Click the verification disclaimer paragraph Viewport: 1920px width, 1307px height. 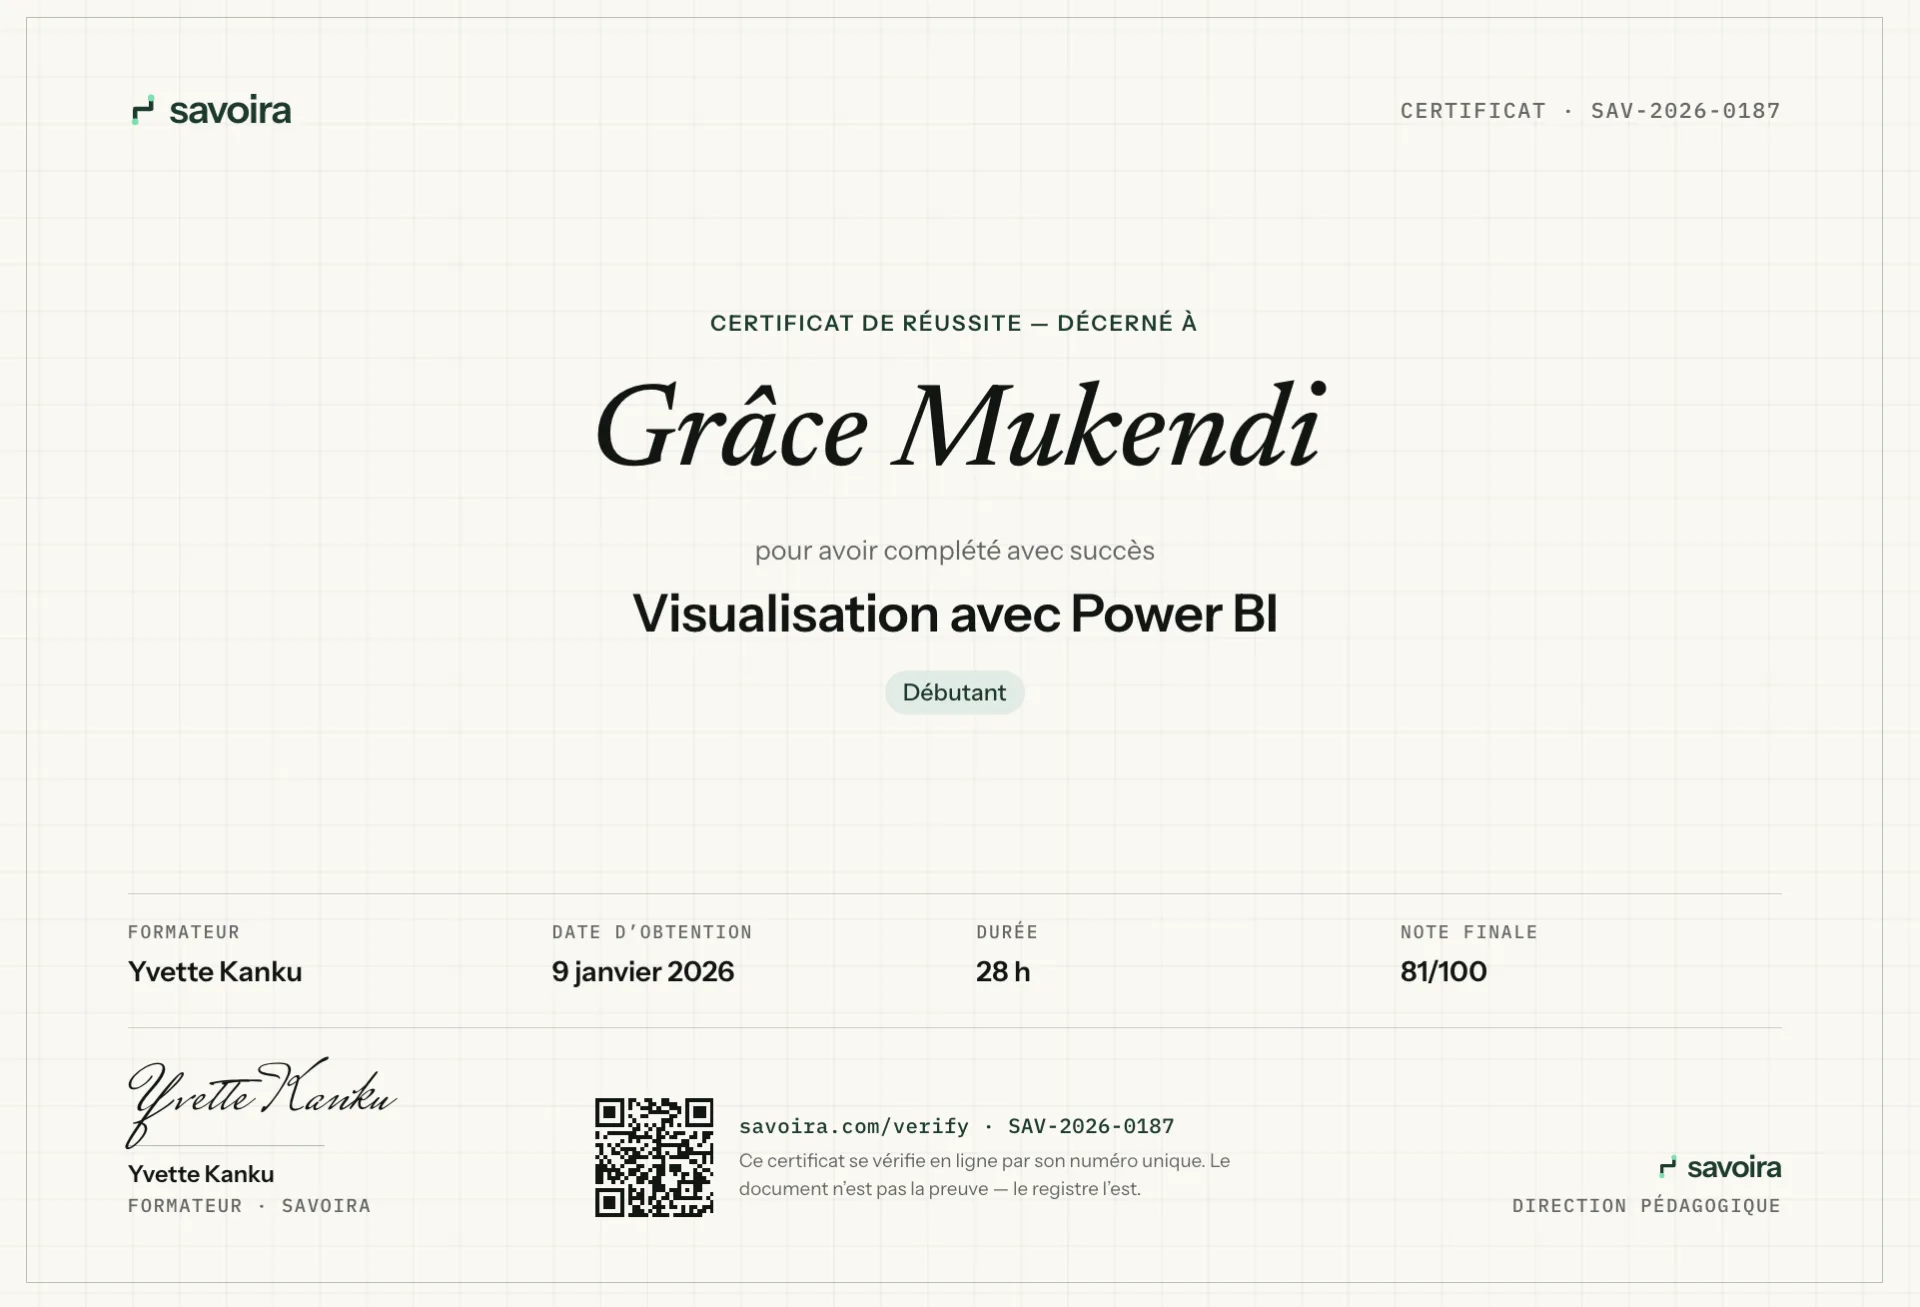click(985, 1175)
